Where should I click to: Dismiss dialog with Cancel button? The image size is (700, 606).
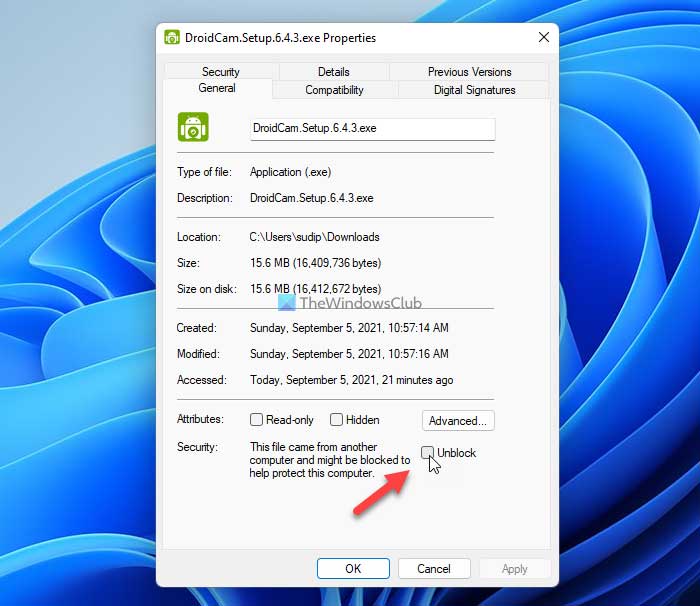tap(434, 568)
